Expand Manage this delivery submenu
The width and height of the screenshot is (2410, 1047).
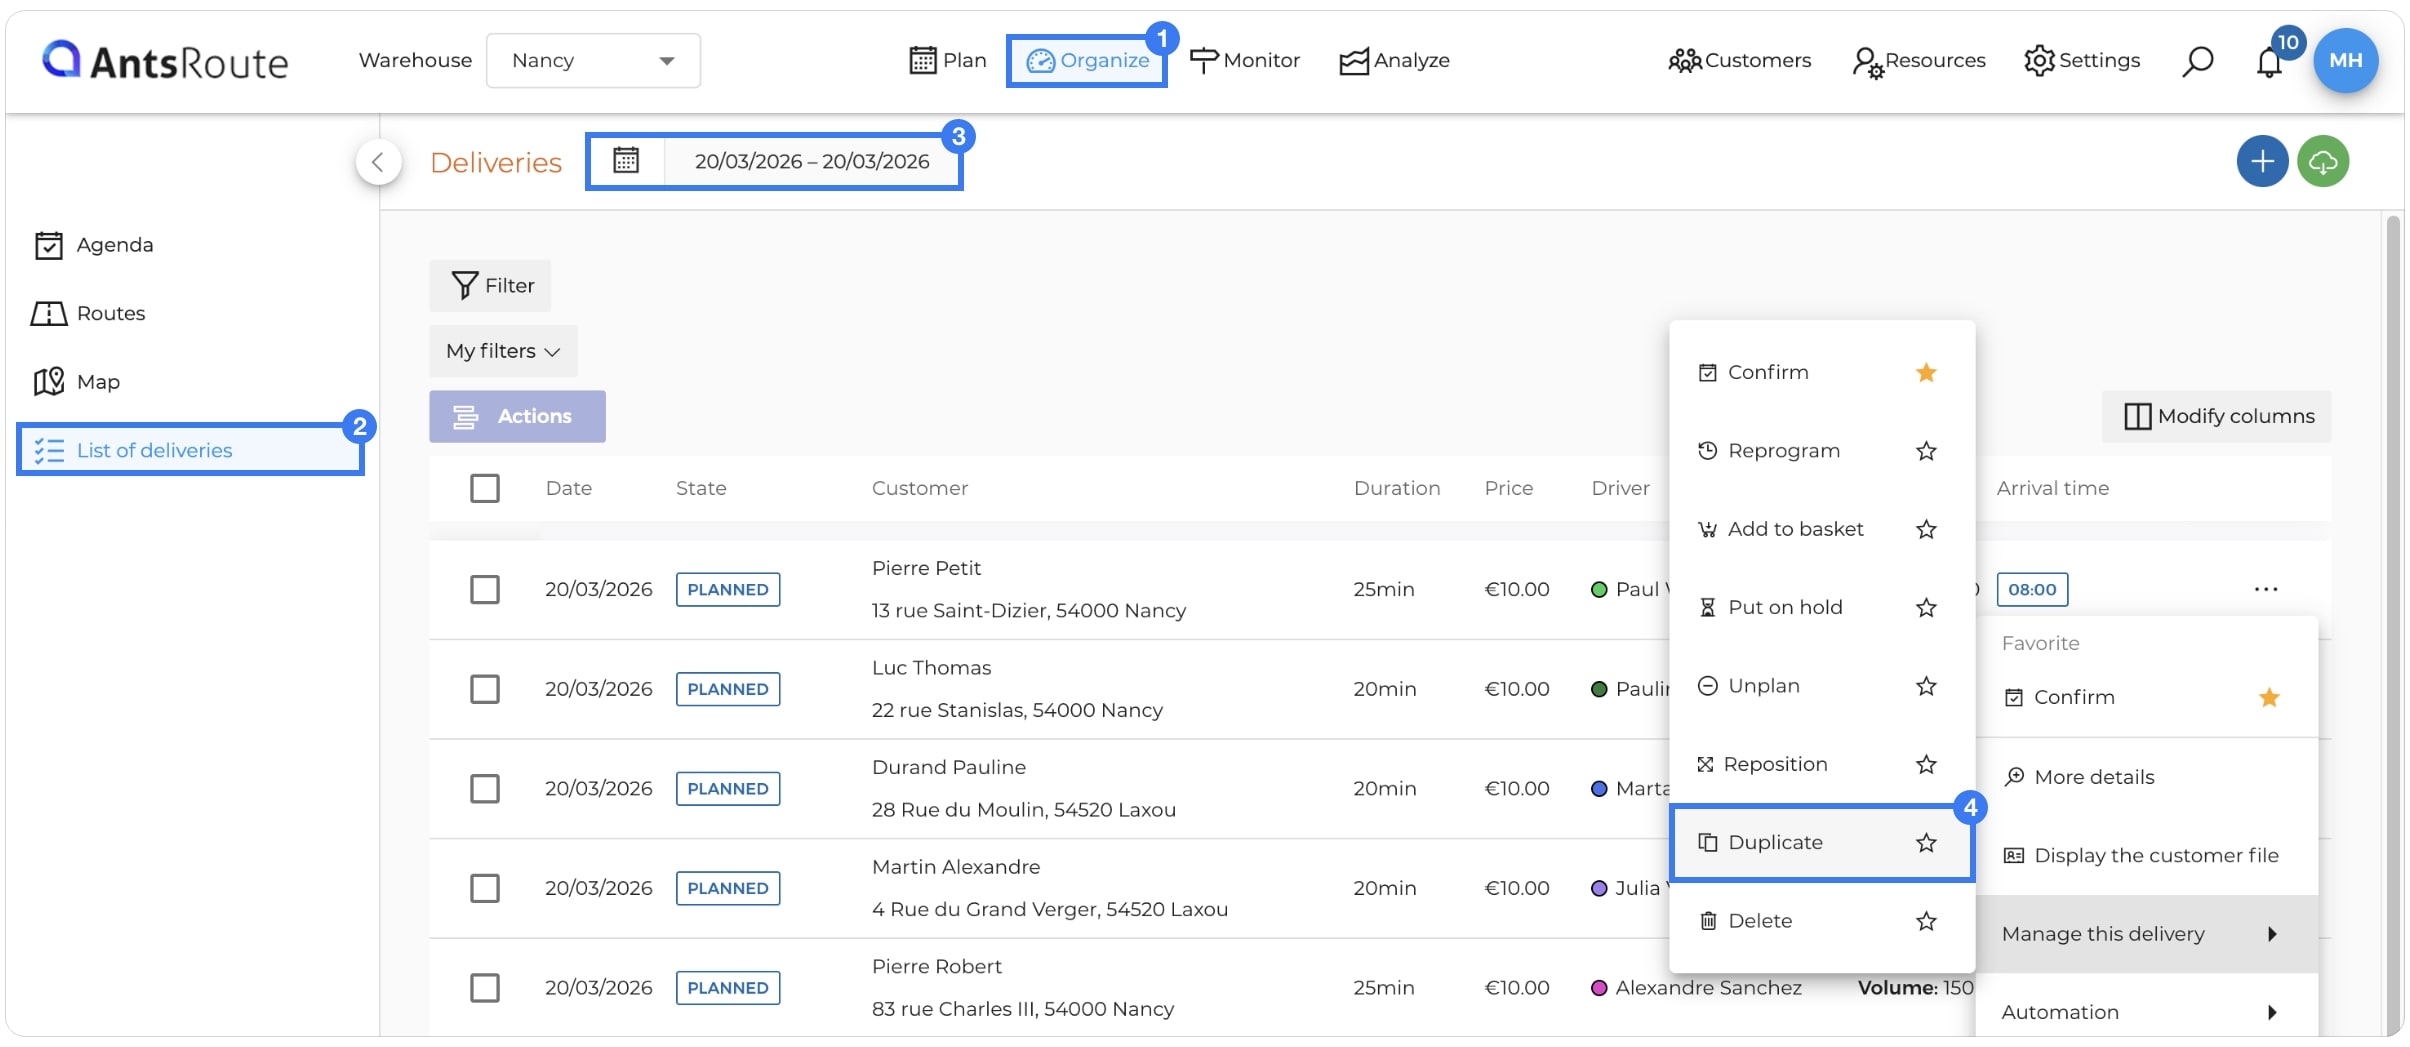(x=2146, y=934)
